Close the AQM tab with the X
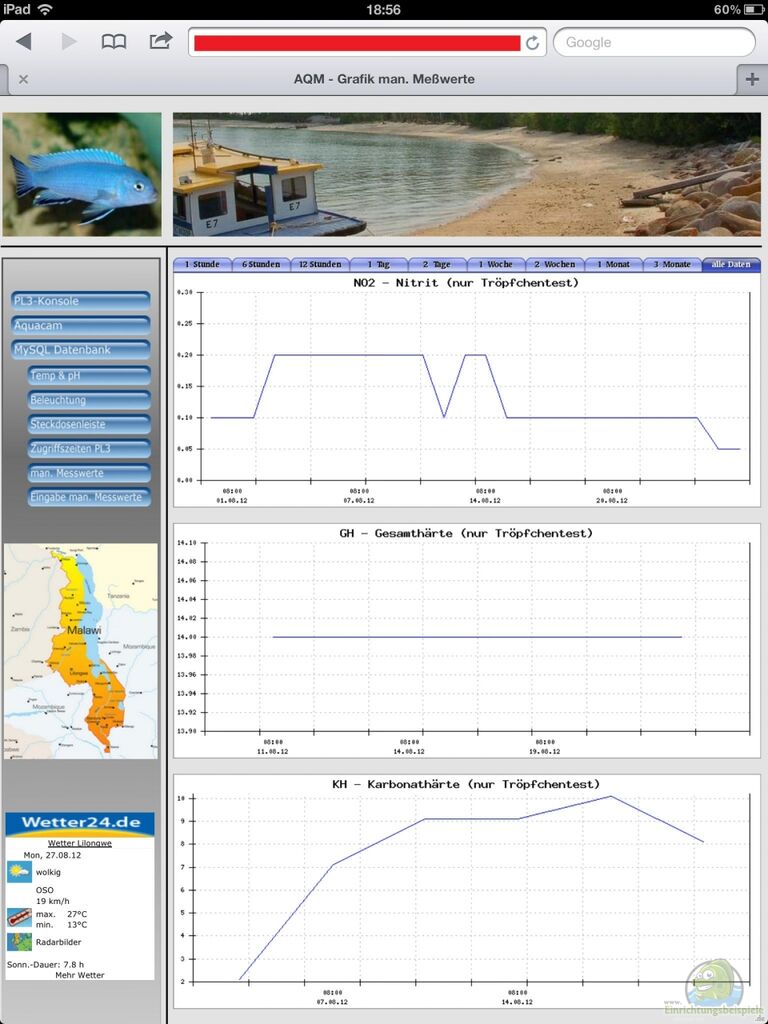This screenshot has height=1024, width=768. pyautogui.click(x=23, y=79)
